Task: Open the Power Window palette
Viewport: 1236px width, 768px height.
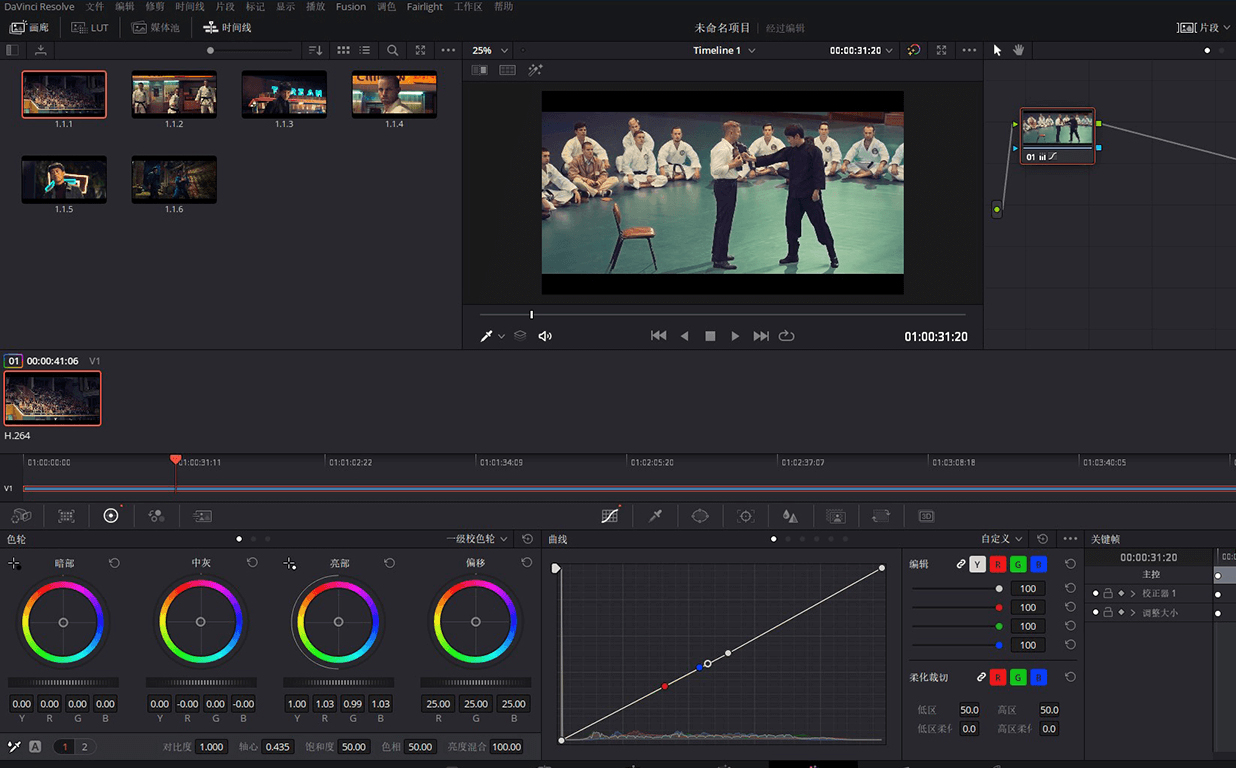Action: (700, 516)
